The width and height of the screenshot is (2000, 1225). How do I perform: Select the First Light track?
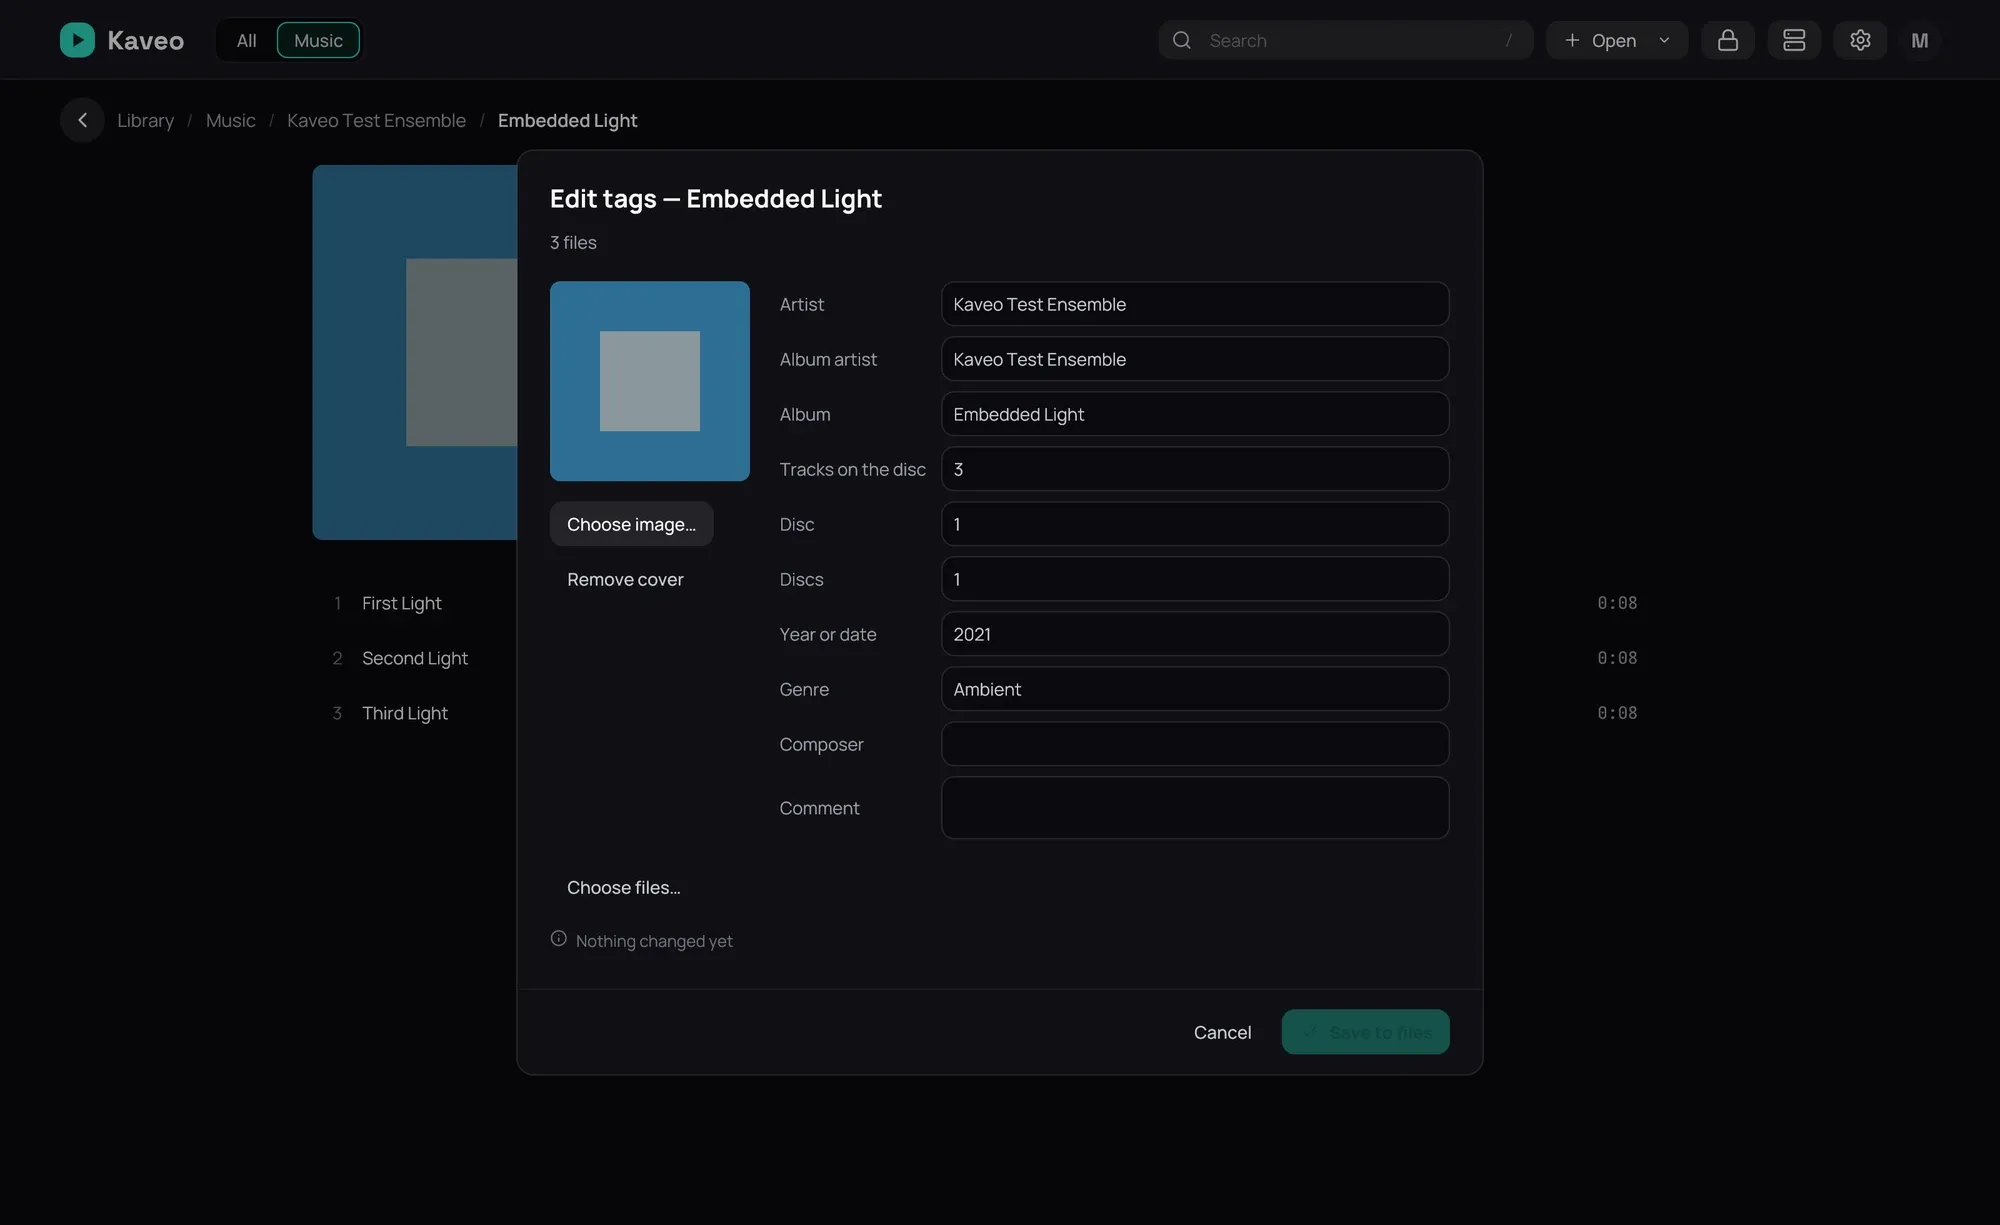point(401,603)
